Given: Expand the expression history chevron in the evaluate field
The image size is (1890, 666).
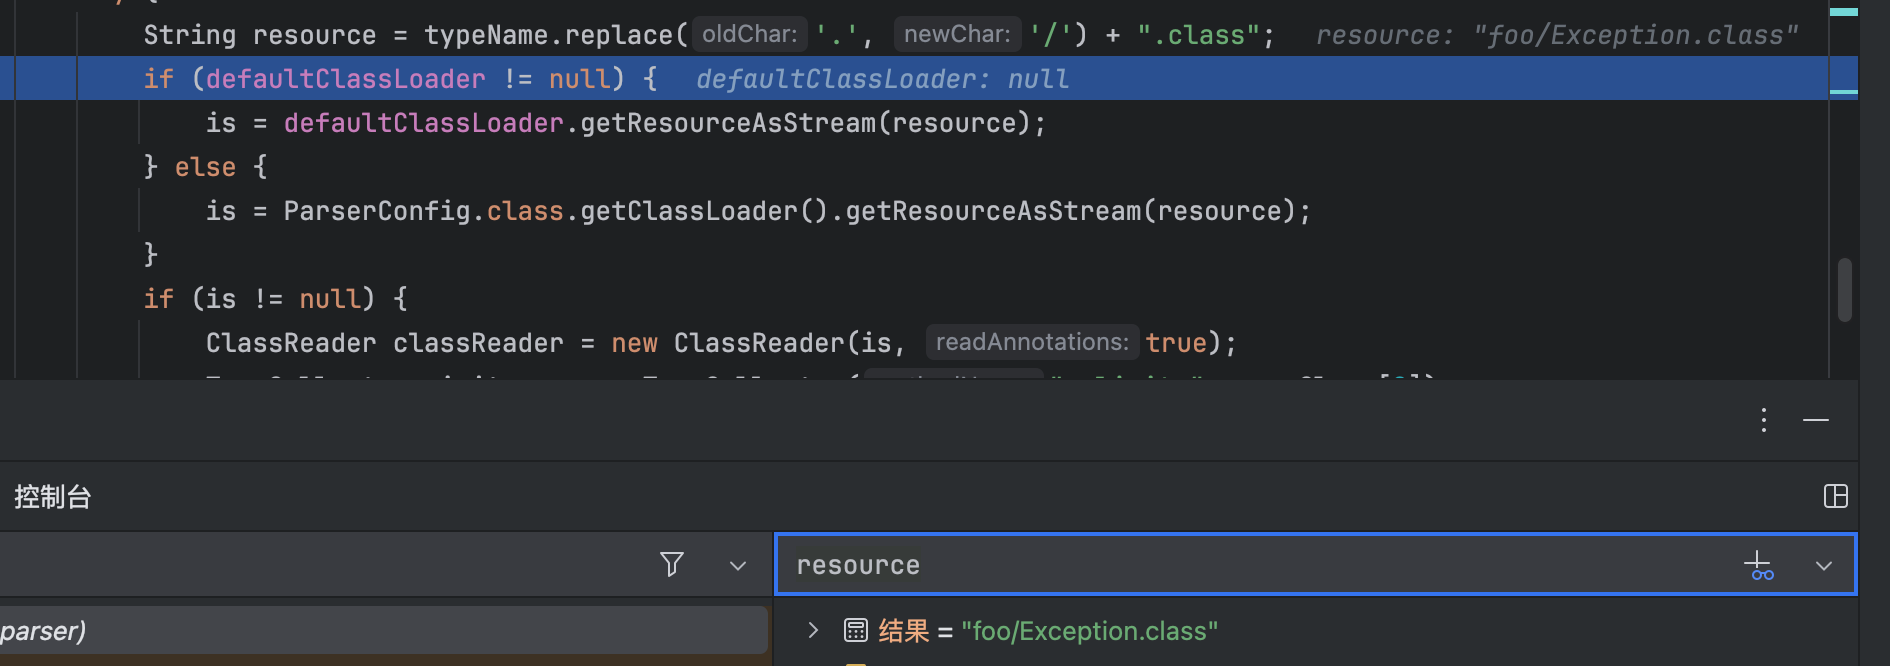Looking at the screenshot, I should click(1824, 566).
